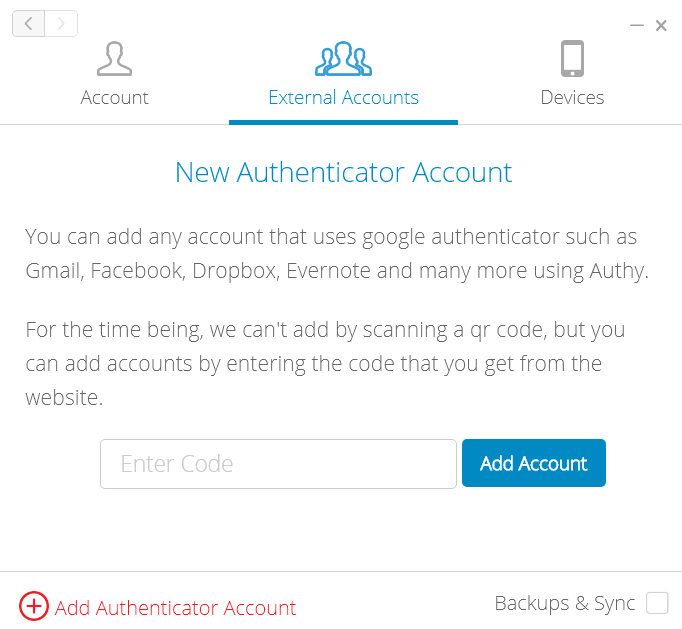
Task: Click the New Authenticator Account heading
Action: [x=343, y=172]
